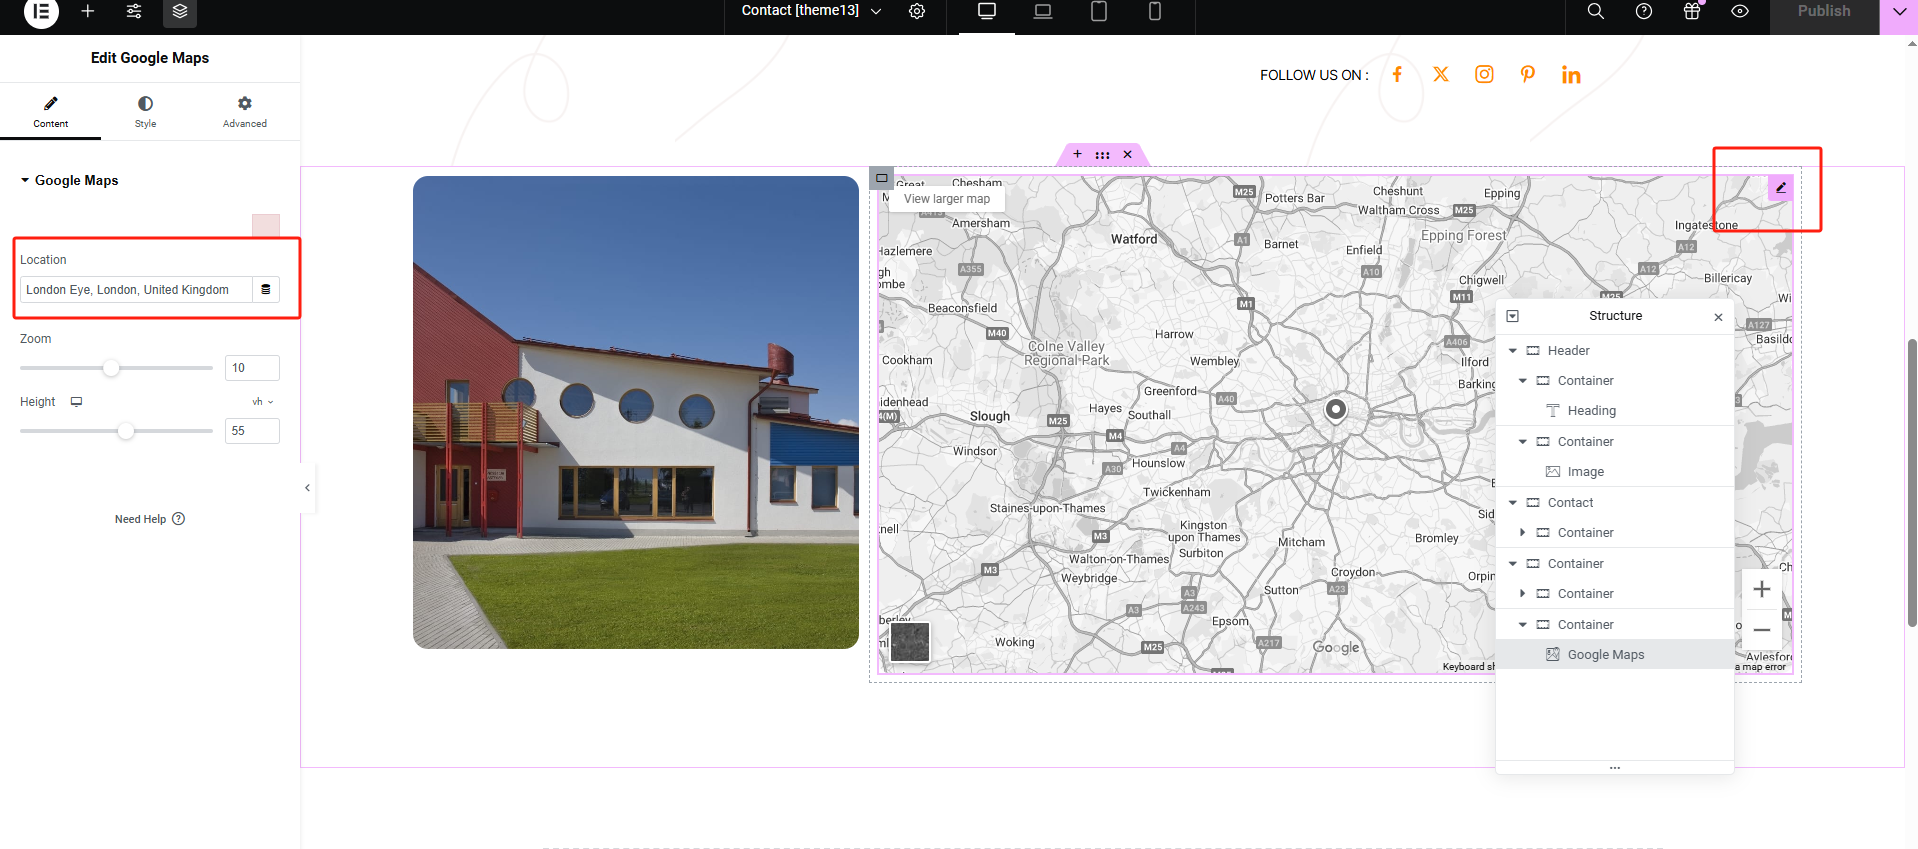Collapse the Google Maps section
This screenshot has width=1918, height=849.
pos(25,181)
